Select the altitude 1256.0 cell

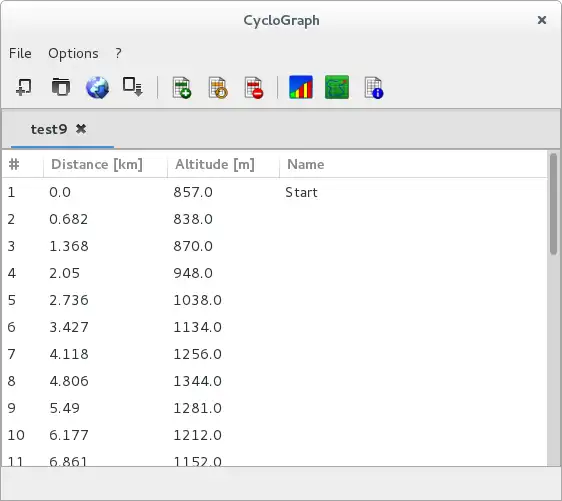point(197,354)
